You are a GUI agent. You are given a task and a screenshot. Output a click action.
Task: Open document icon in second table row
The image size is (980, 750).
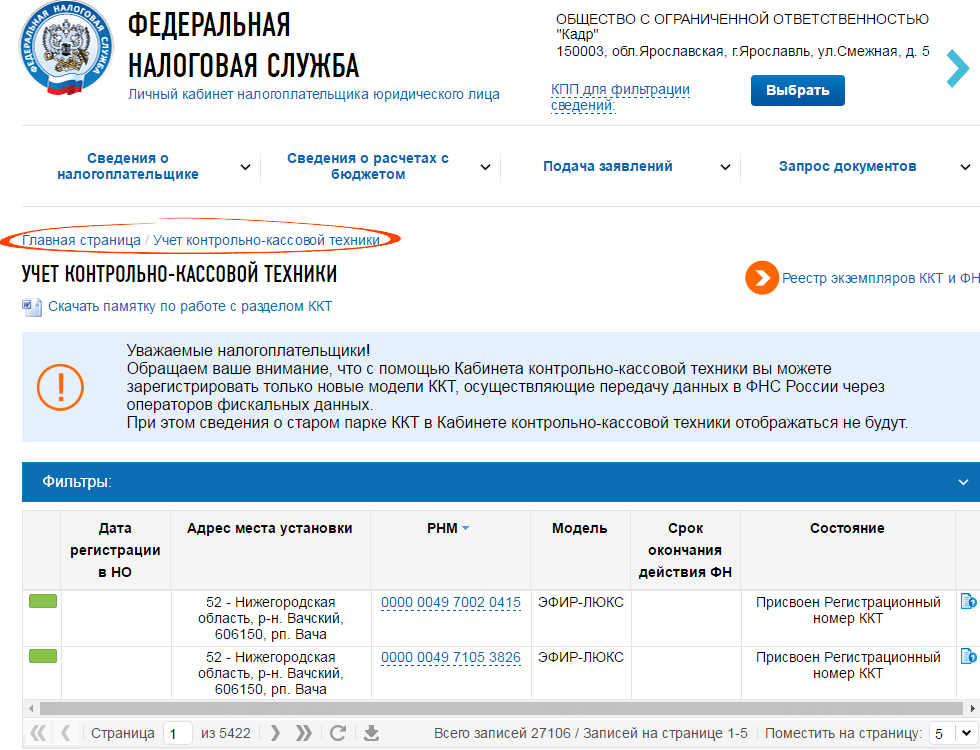[968, 656]
